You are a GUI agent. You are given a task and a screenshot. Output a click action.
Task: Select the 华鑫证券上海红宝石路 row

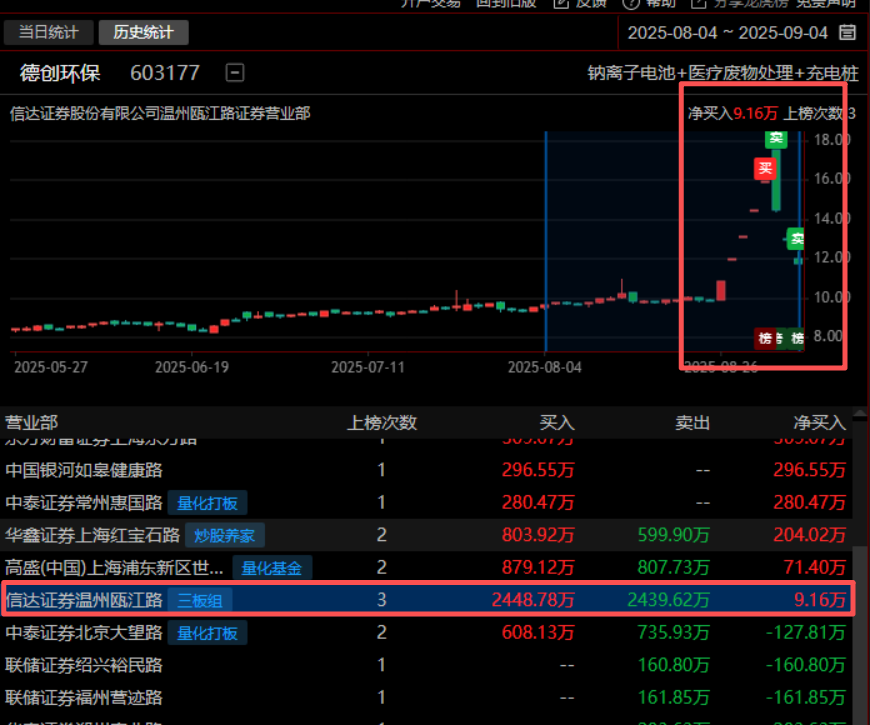coord(426,535)
